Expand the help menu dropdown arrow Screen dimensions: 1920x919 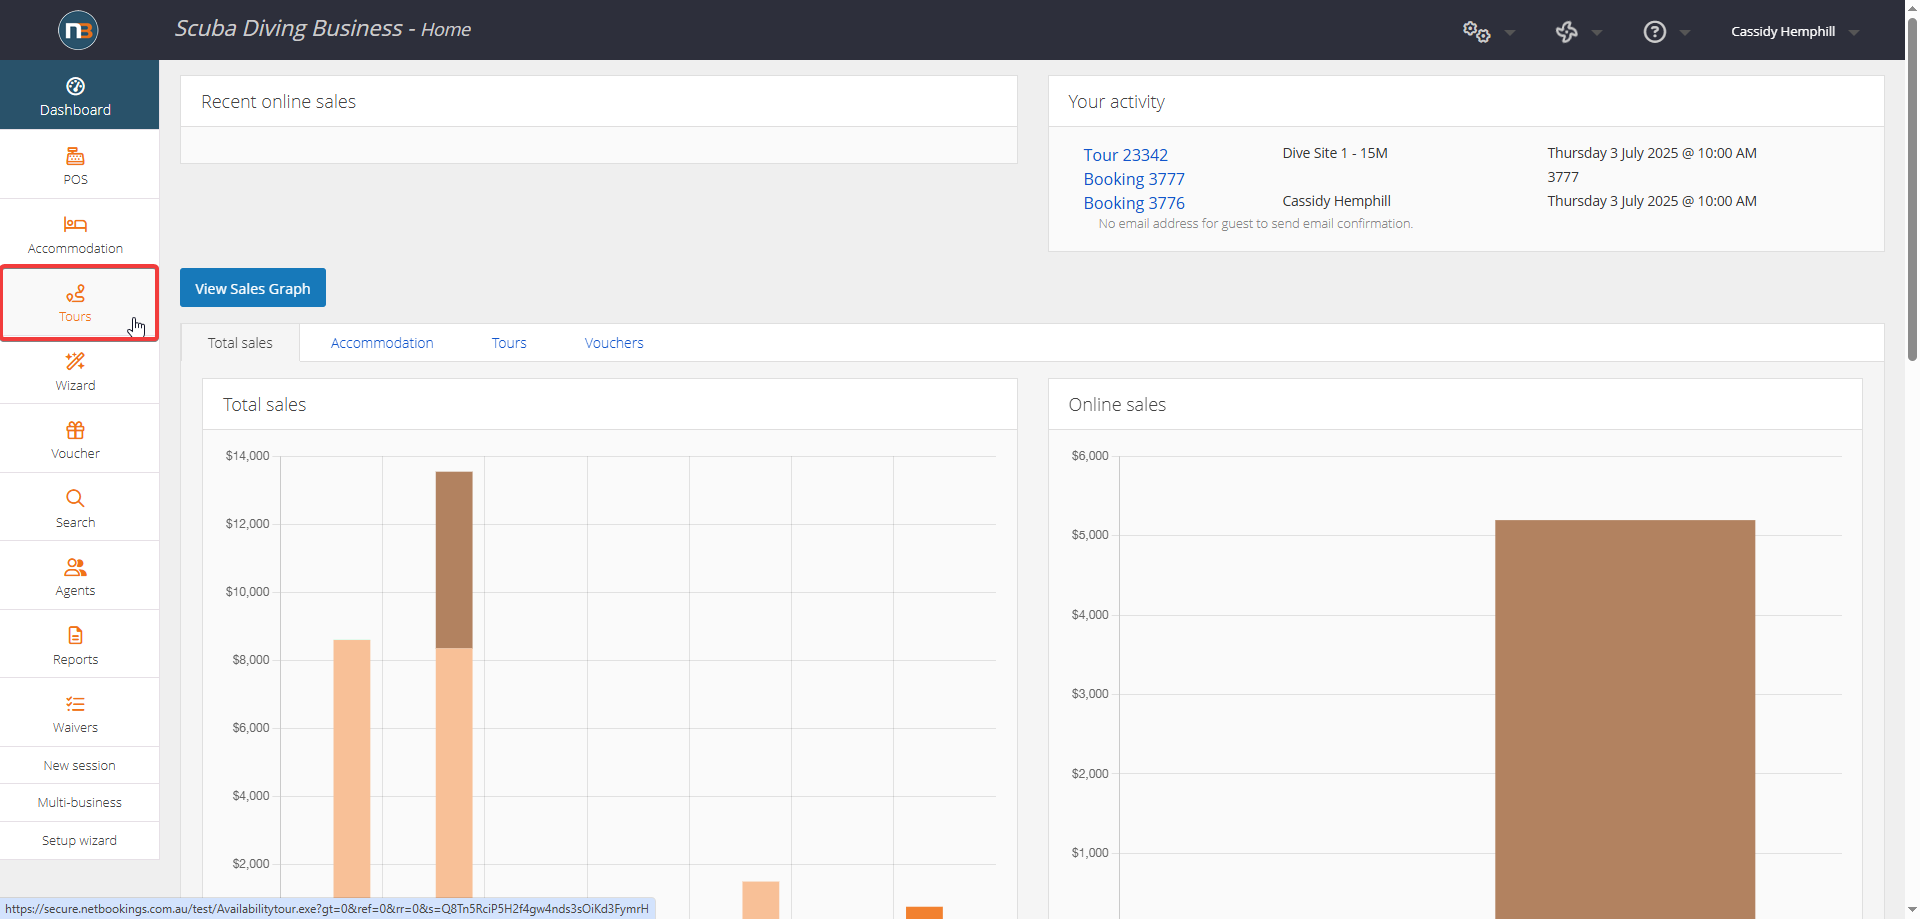tap(1685, 33)
